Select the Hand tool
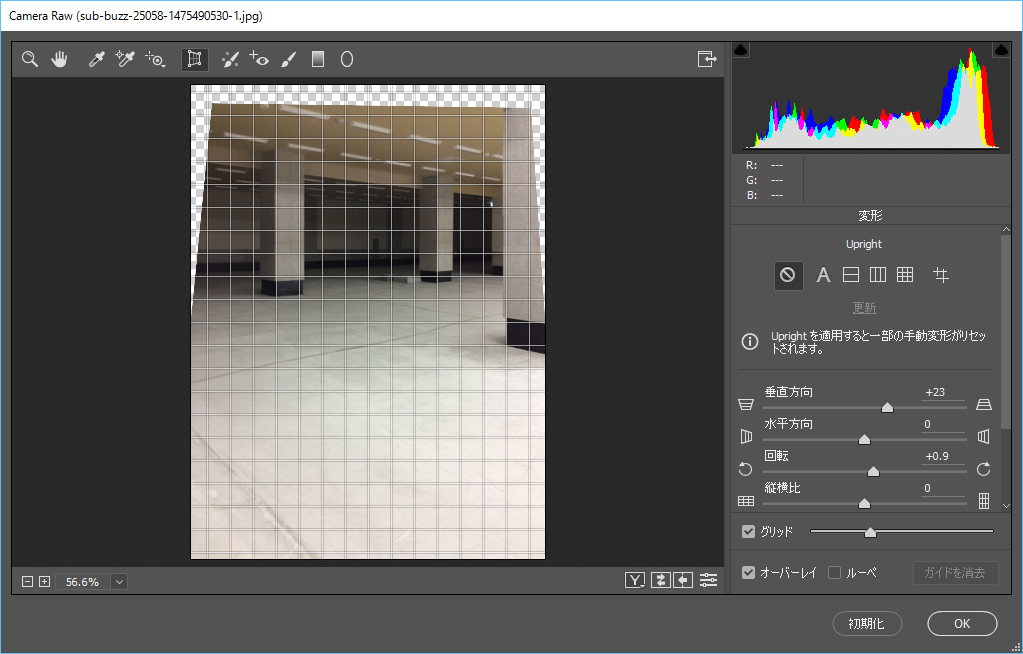Image resolution: width=1023 pixels, height=654 pixels. click(x=59, y=59)
